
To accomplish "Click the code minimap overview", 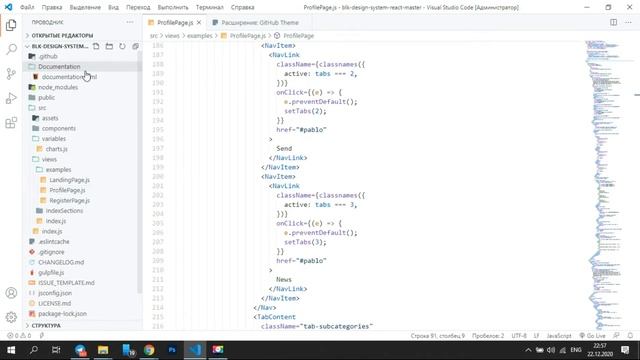I will click(607, 185).
